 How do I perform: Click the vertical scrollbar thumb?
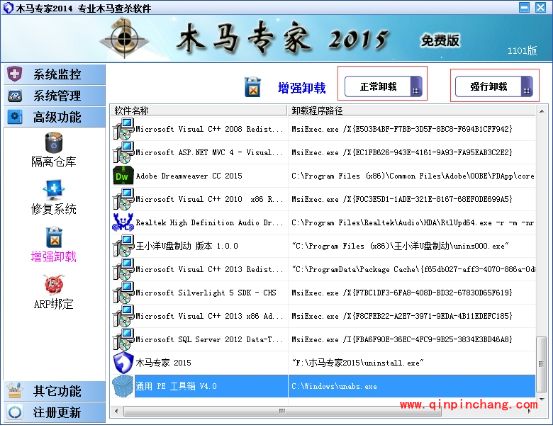tap(541, 364)
